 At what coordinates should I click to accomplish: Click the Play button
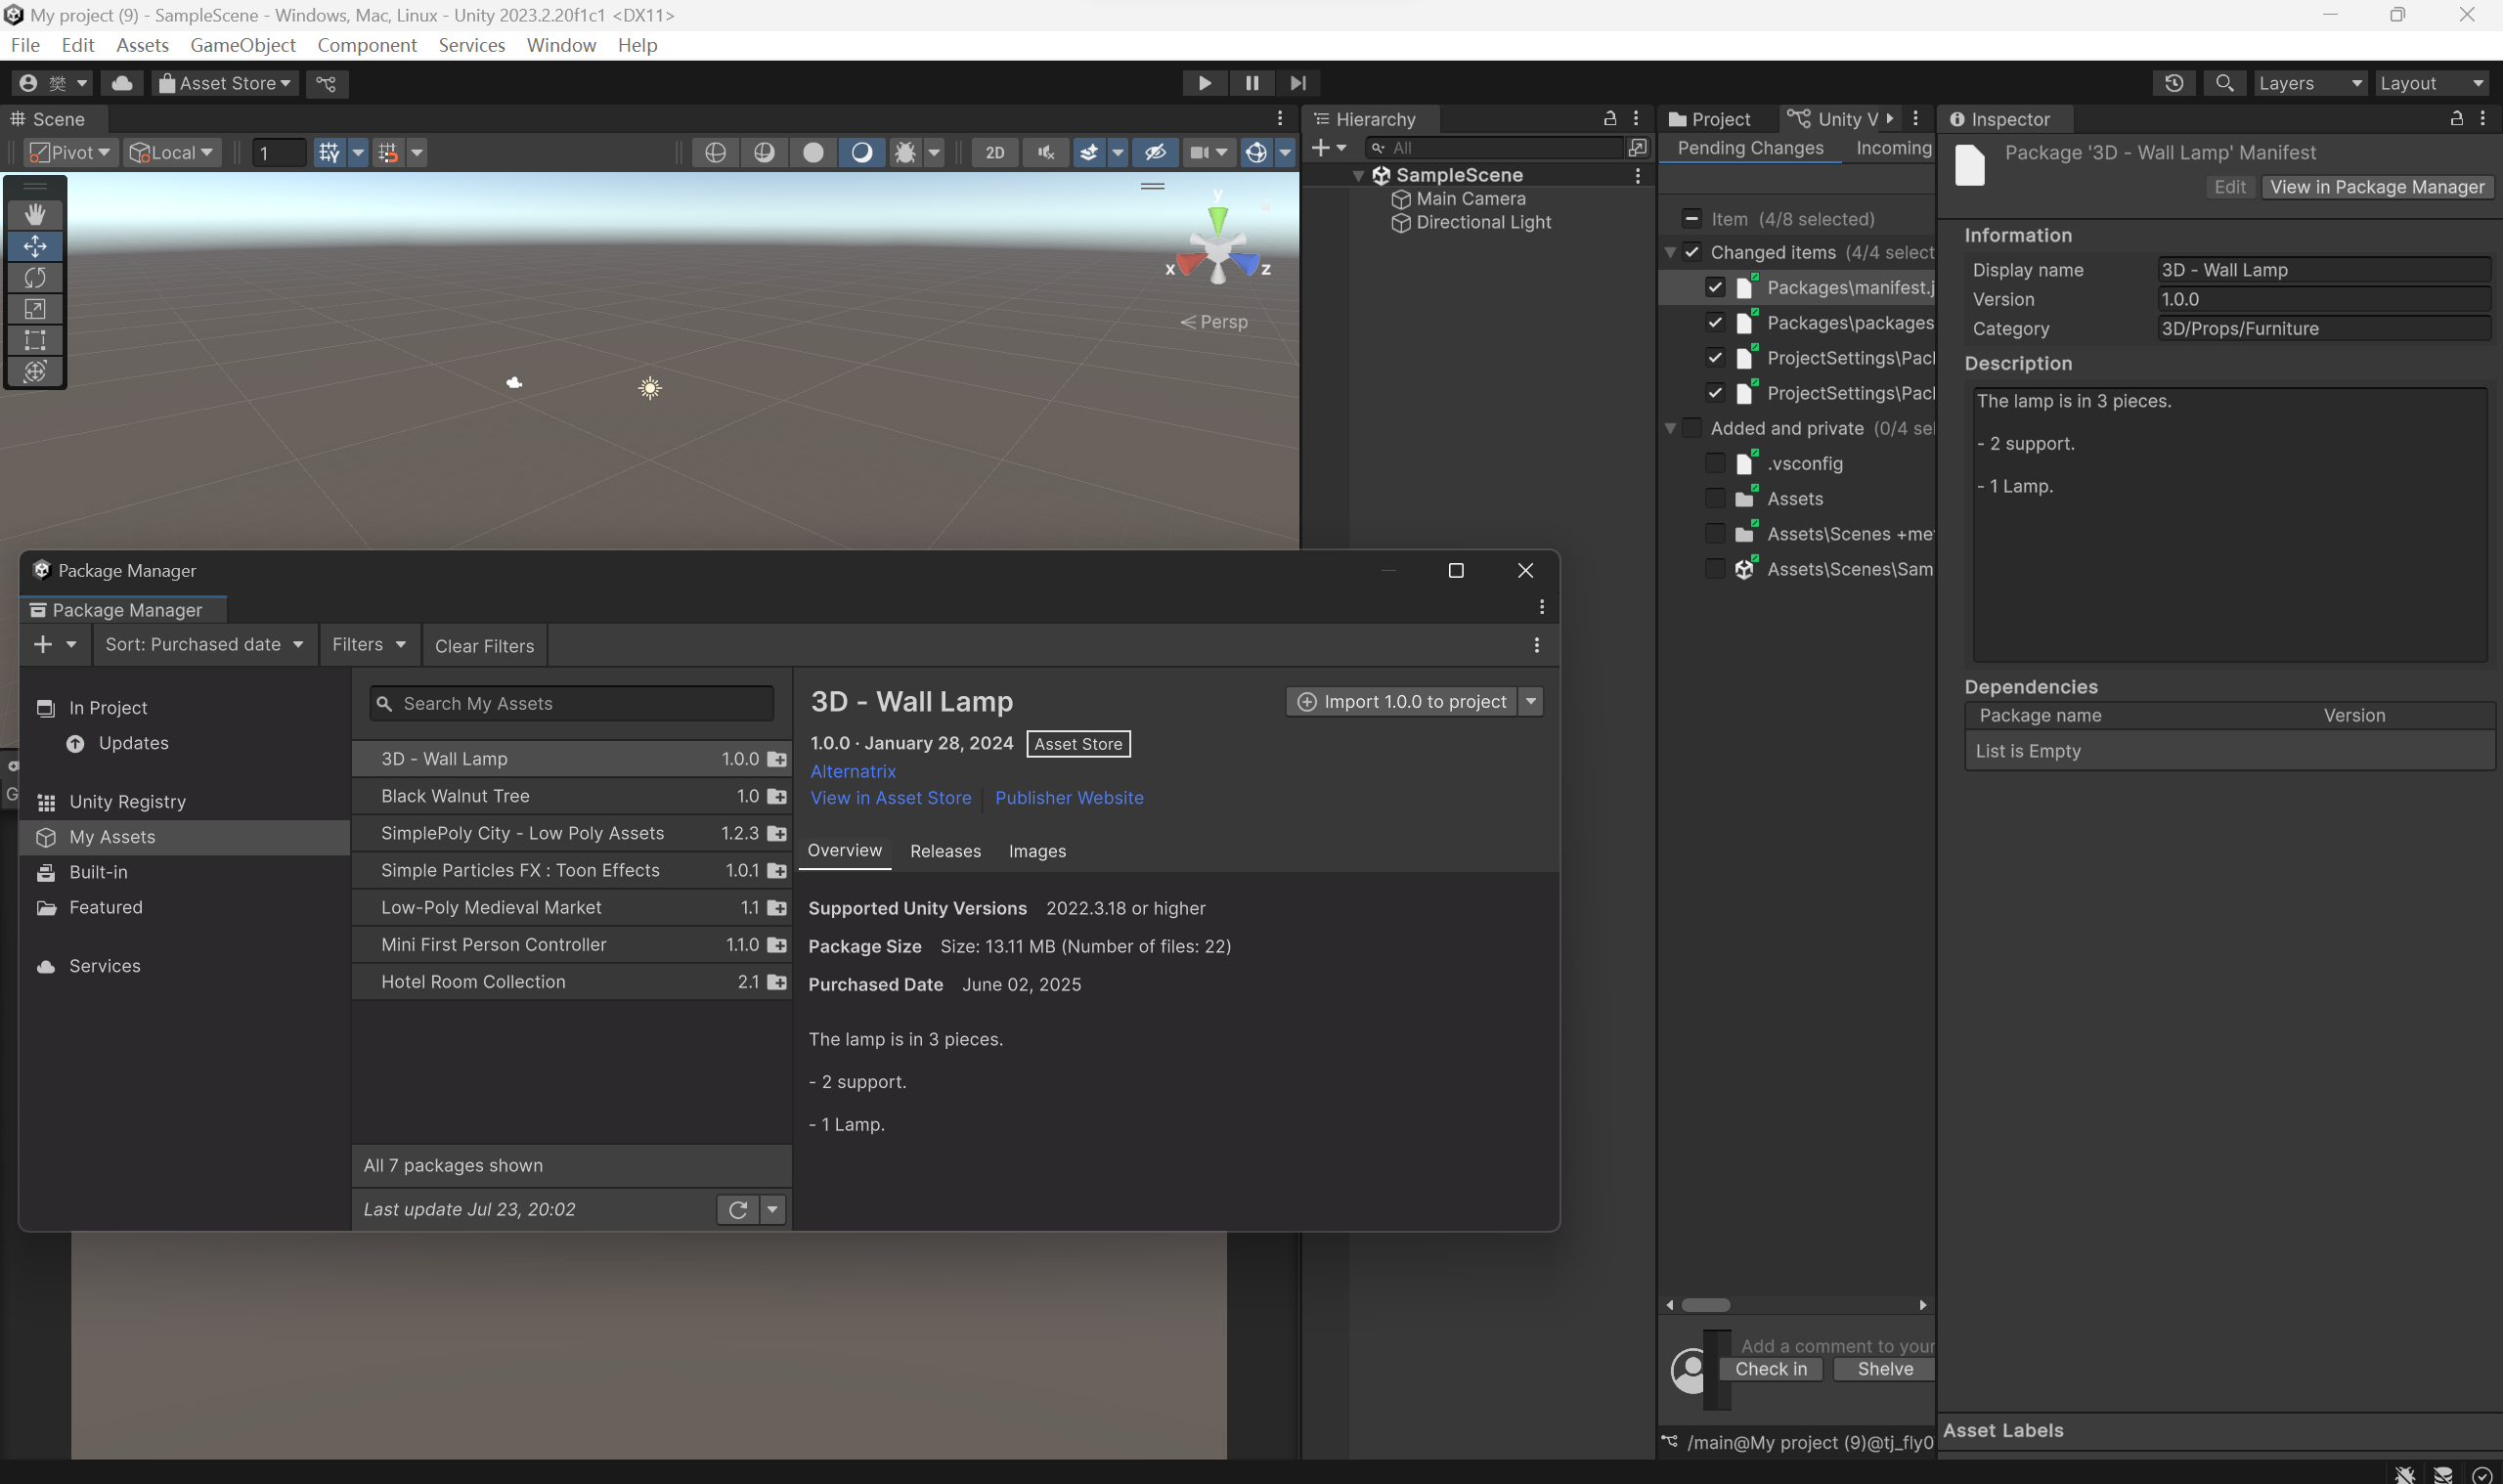click(1204, 83)
